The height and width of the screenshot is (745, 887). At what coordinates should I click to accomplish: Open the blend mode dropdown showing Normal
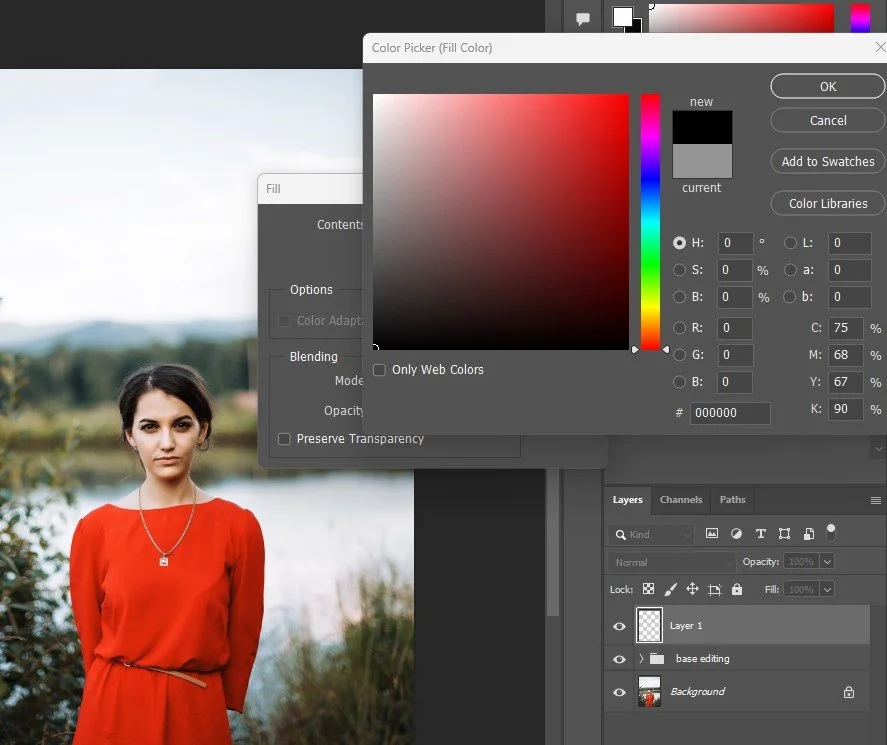click(670, 562)
